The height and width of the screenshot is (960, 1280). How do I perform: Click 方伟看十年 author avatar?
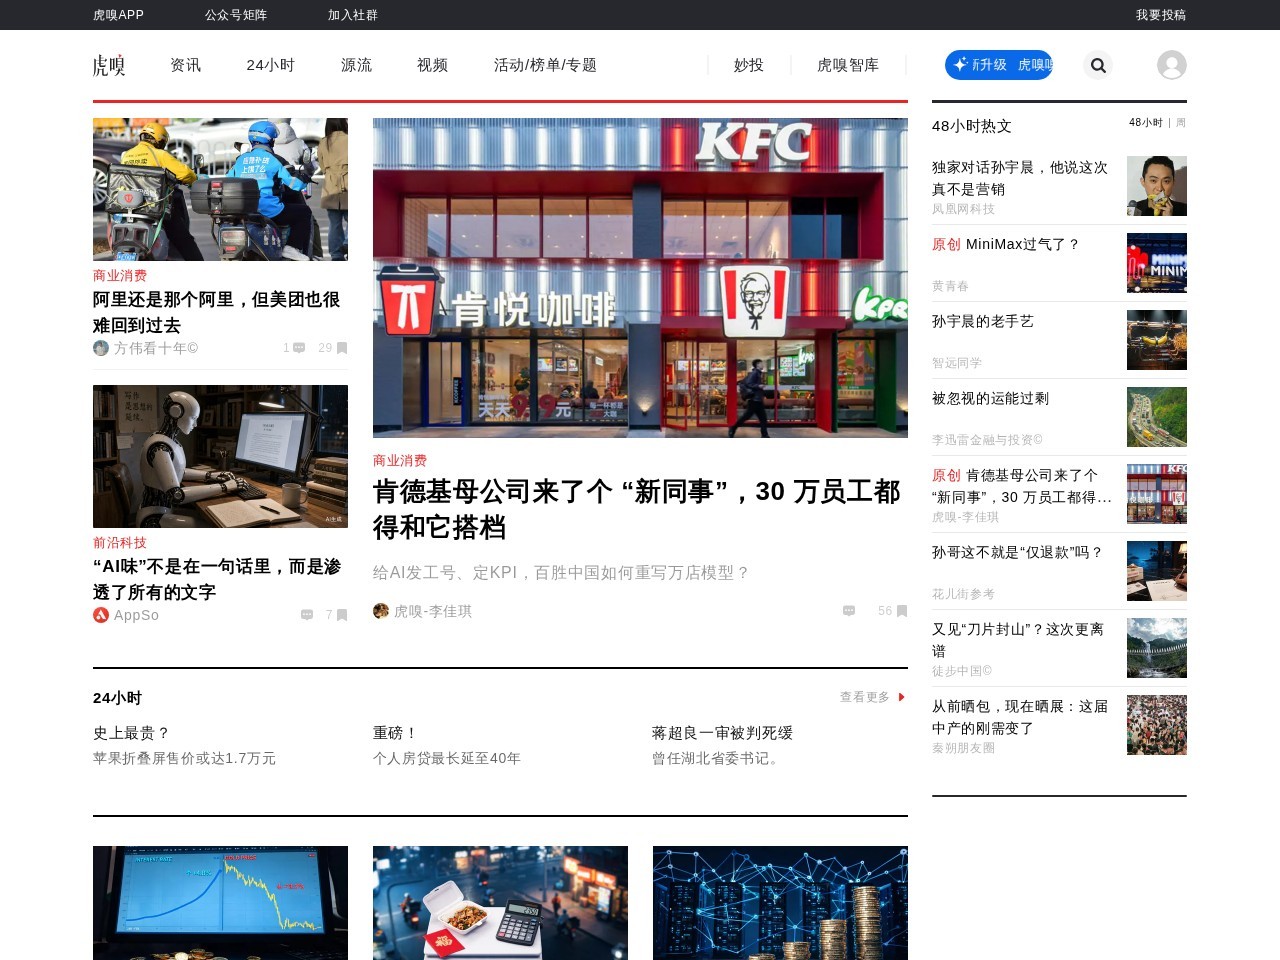coord(101,348)
